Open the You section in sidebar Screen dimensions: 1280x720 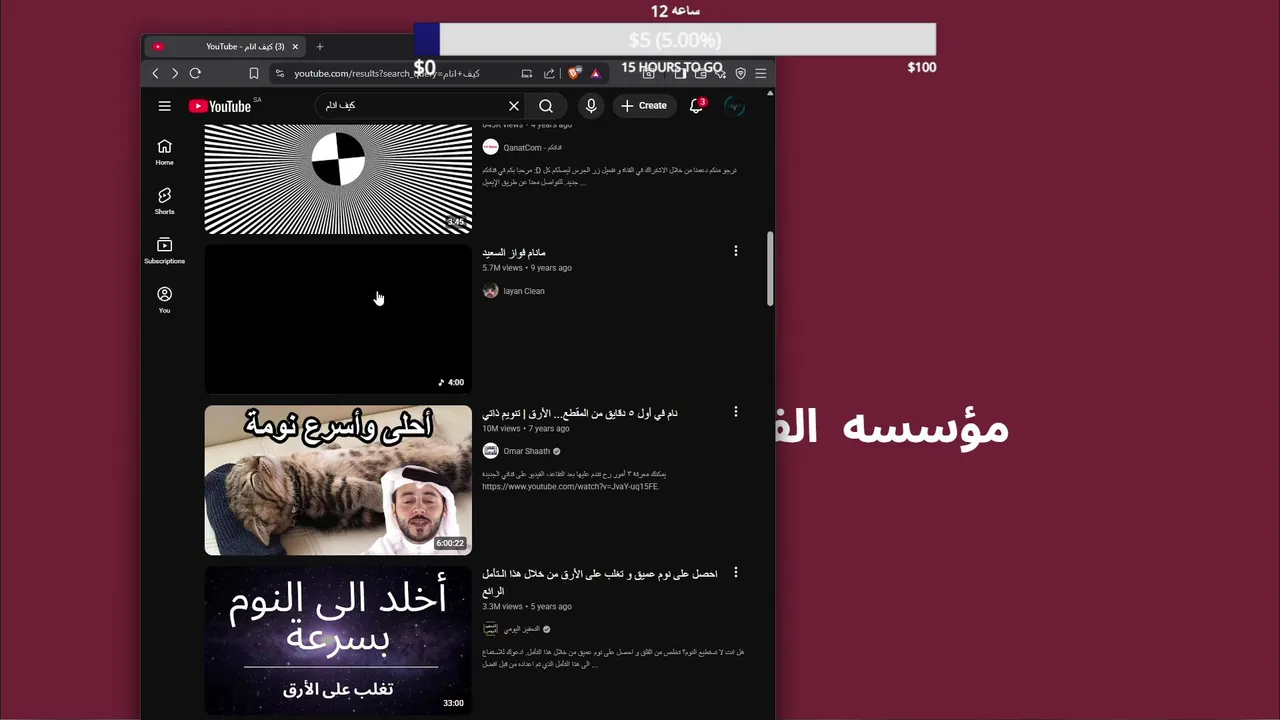click(164, 300)
